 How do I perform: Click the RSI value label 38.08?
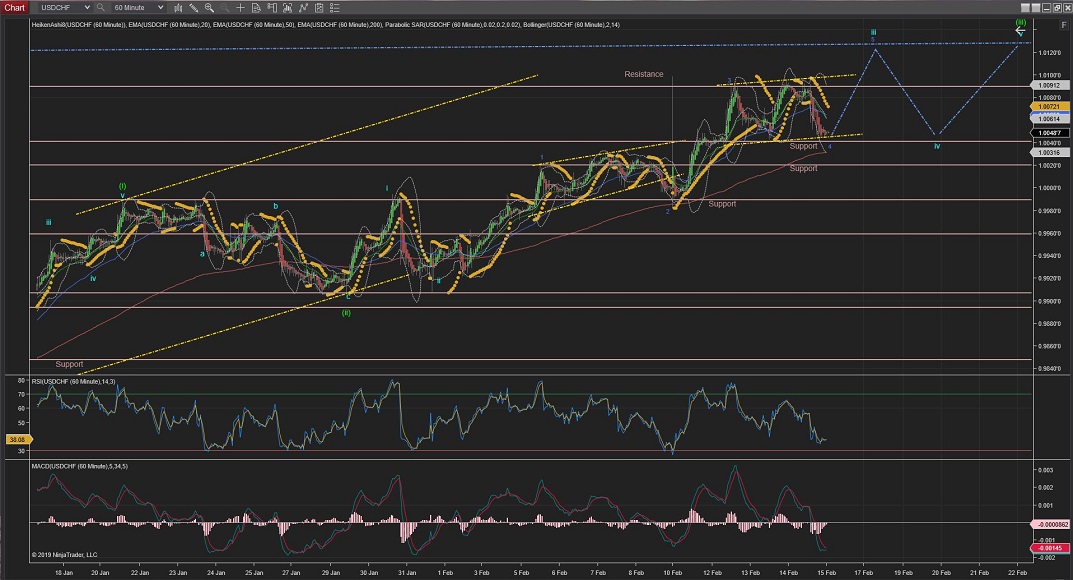point(14,439)
